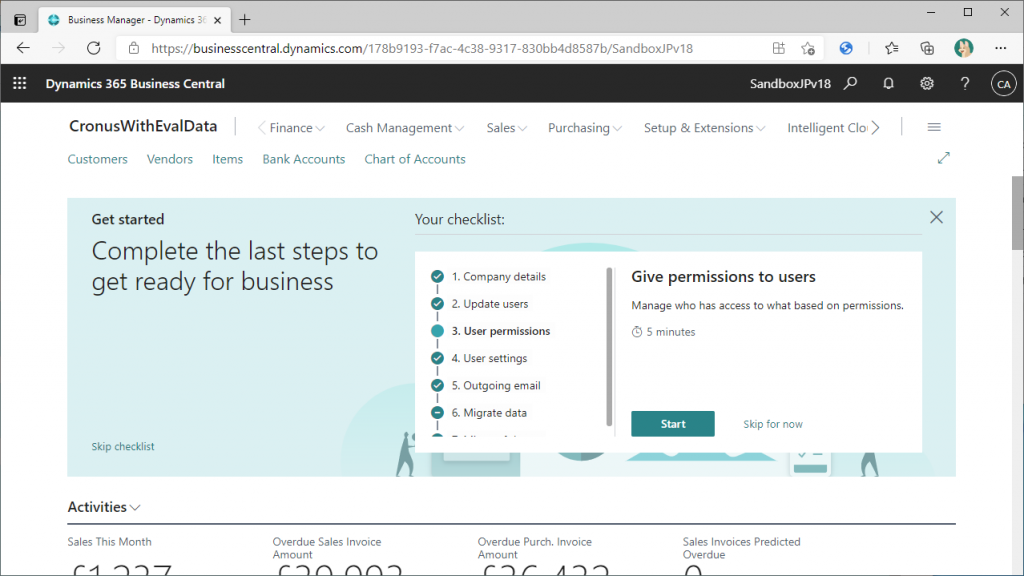Expand the Setup & Extensions menu
1024x576 pixels.
(704, 128)
